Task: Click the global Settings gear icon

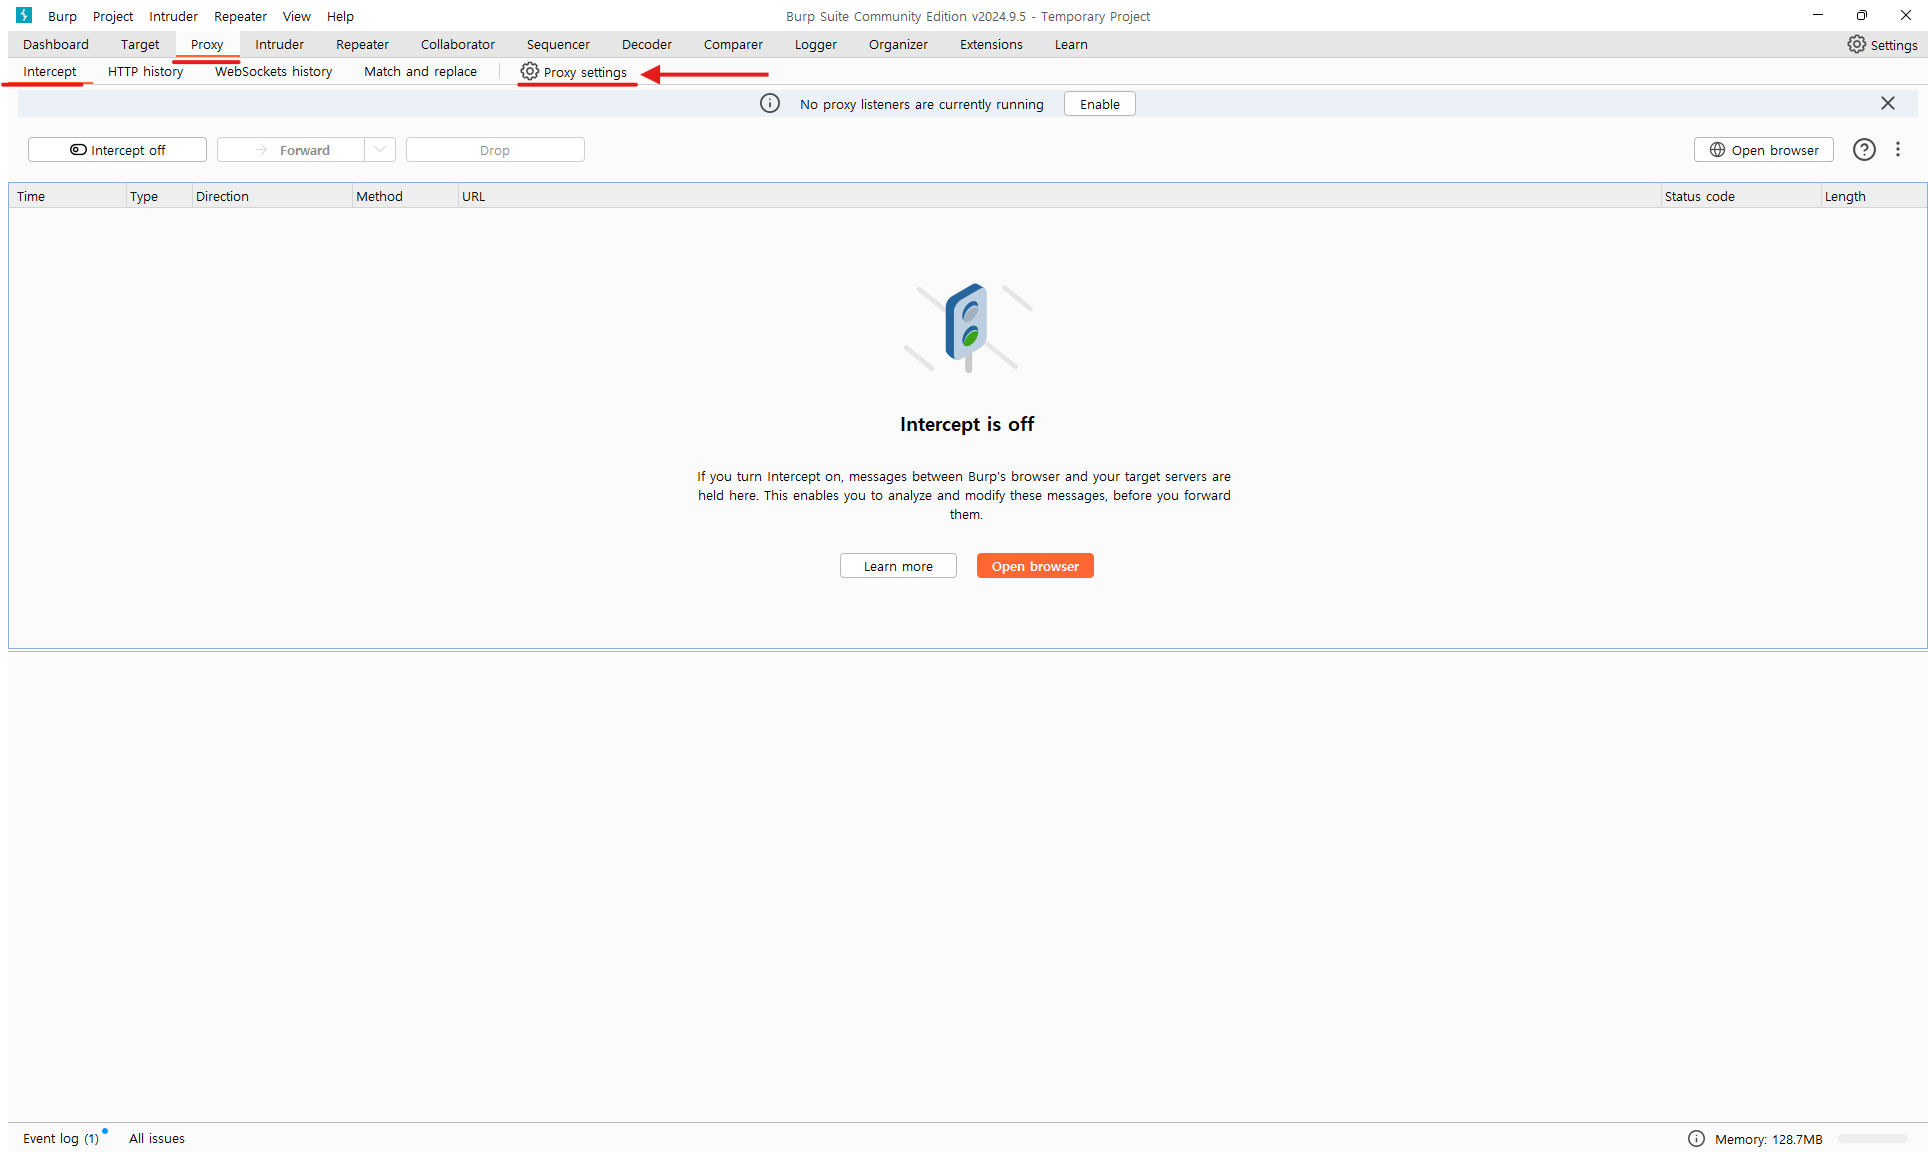Action: click(1856, 44)
